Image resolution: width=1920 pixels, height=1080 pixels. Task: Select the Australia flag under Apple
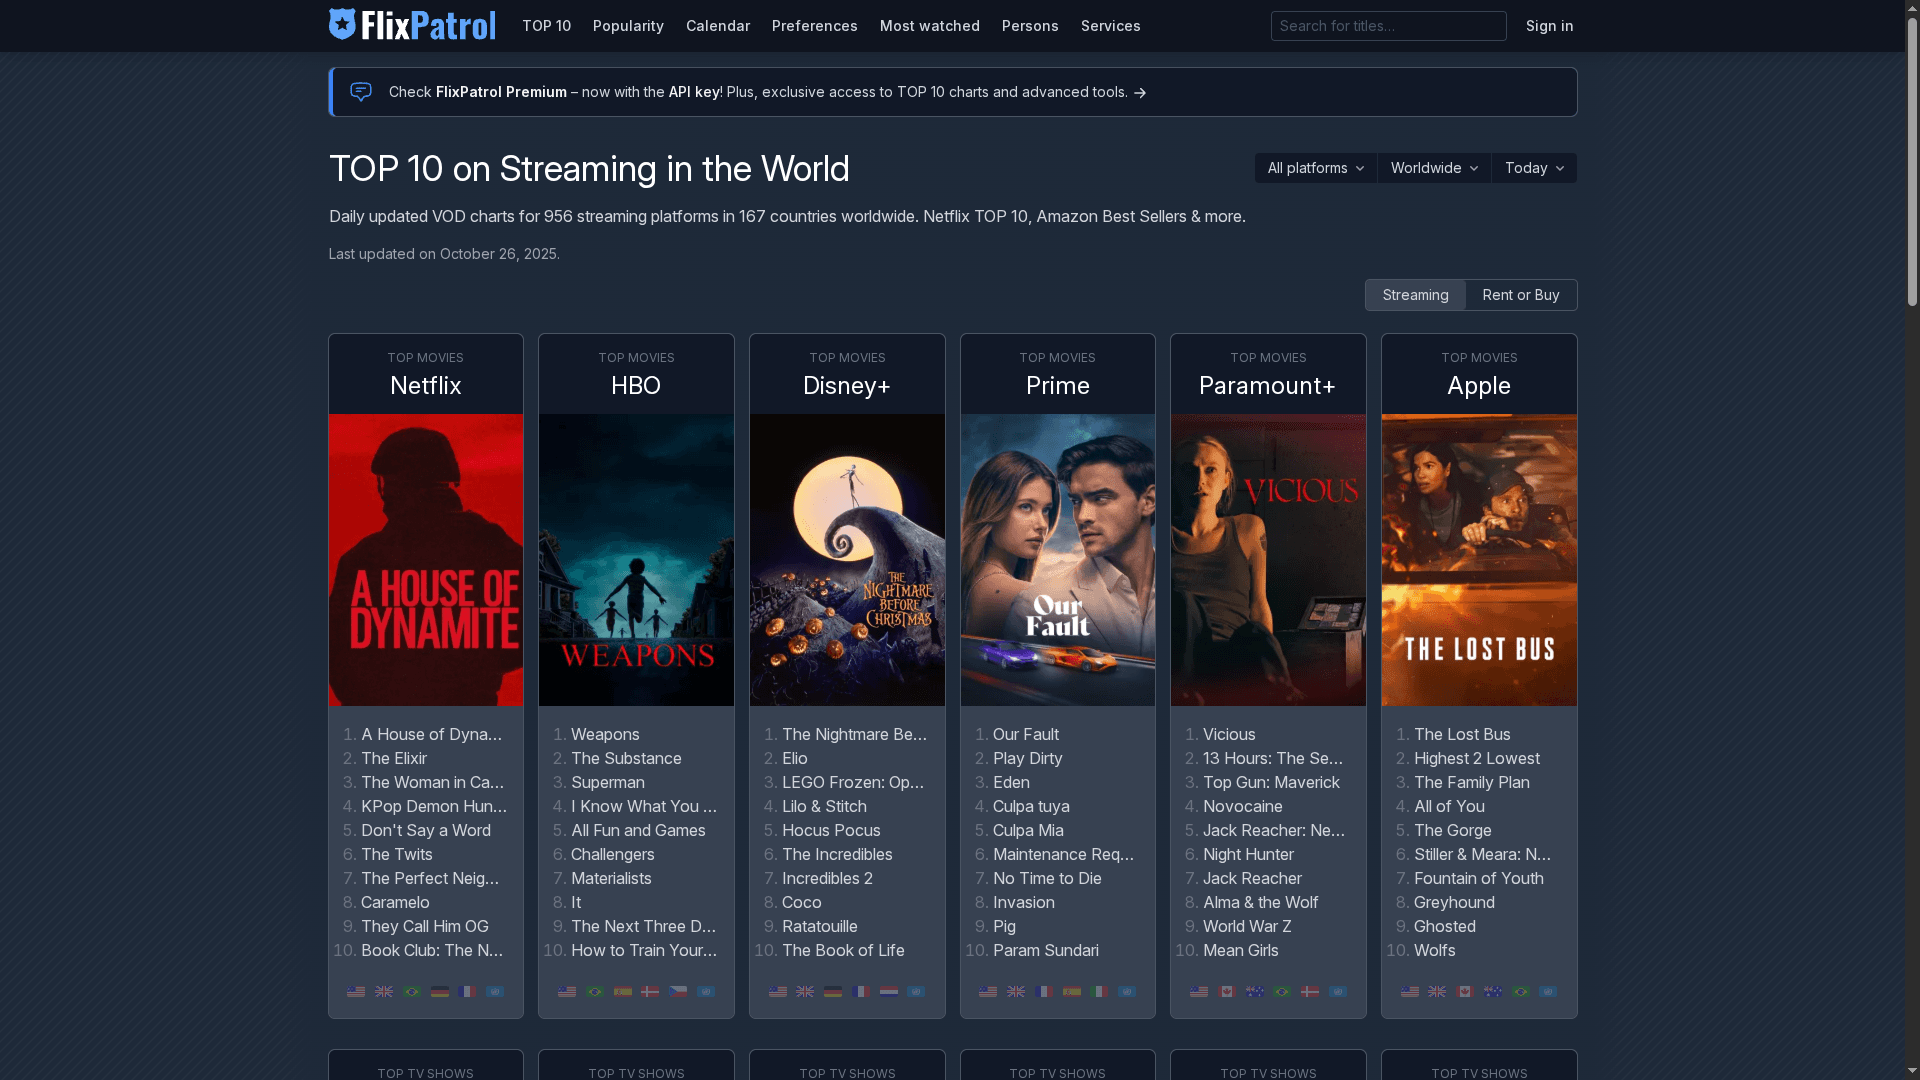pyautogui.click(x=1493, y=992)
